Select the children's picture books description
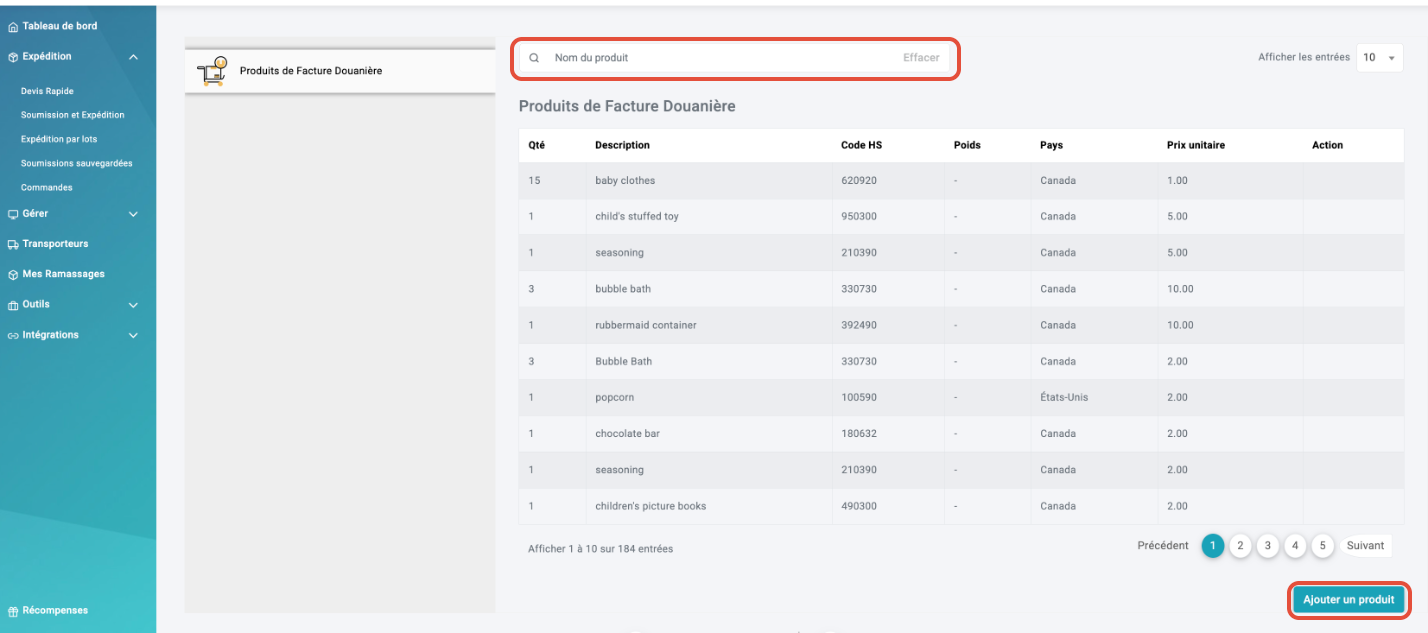Screen dimensions: 1428x633 (x=650, y=506)
